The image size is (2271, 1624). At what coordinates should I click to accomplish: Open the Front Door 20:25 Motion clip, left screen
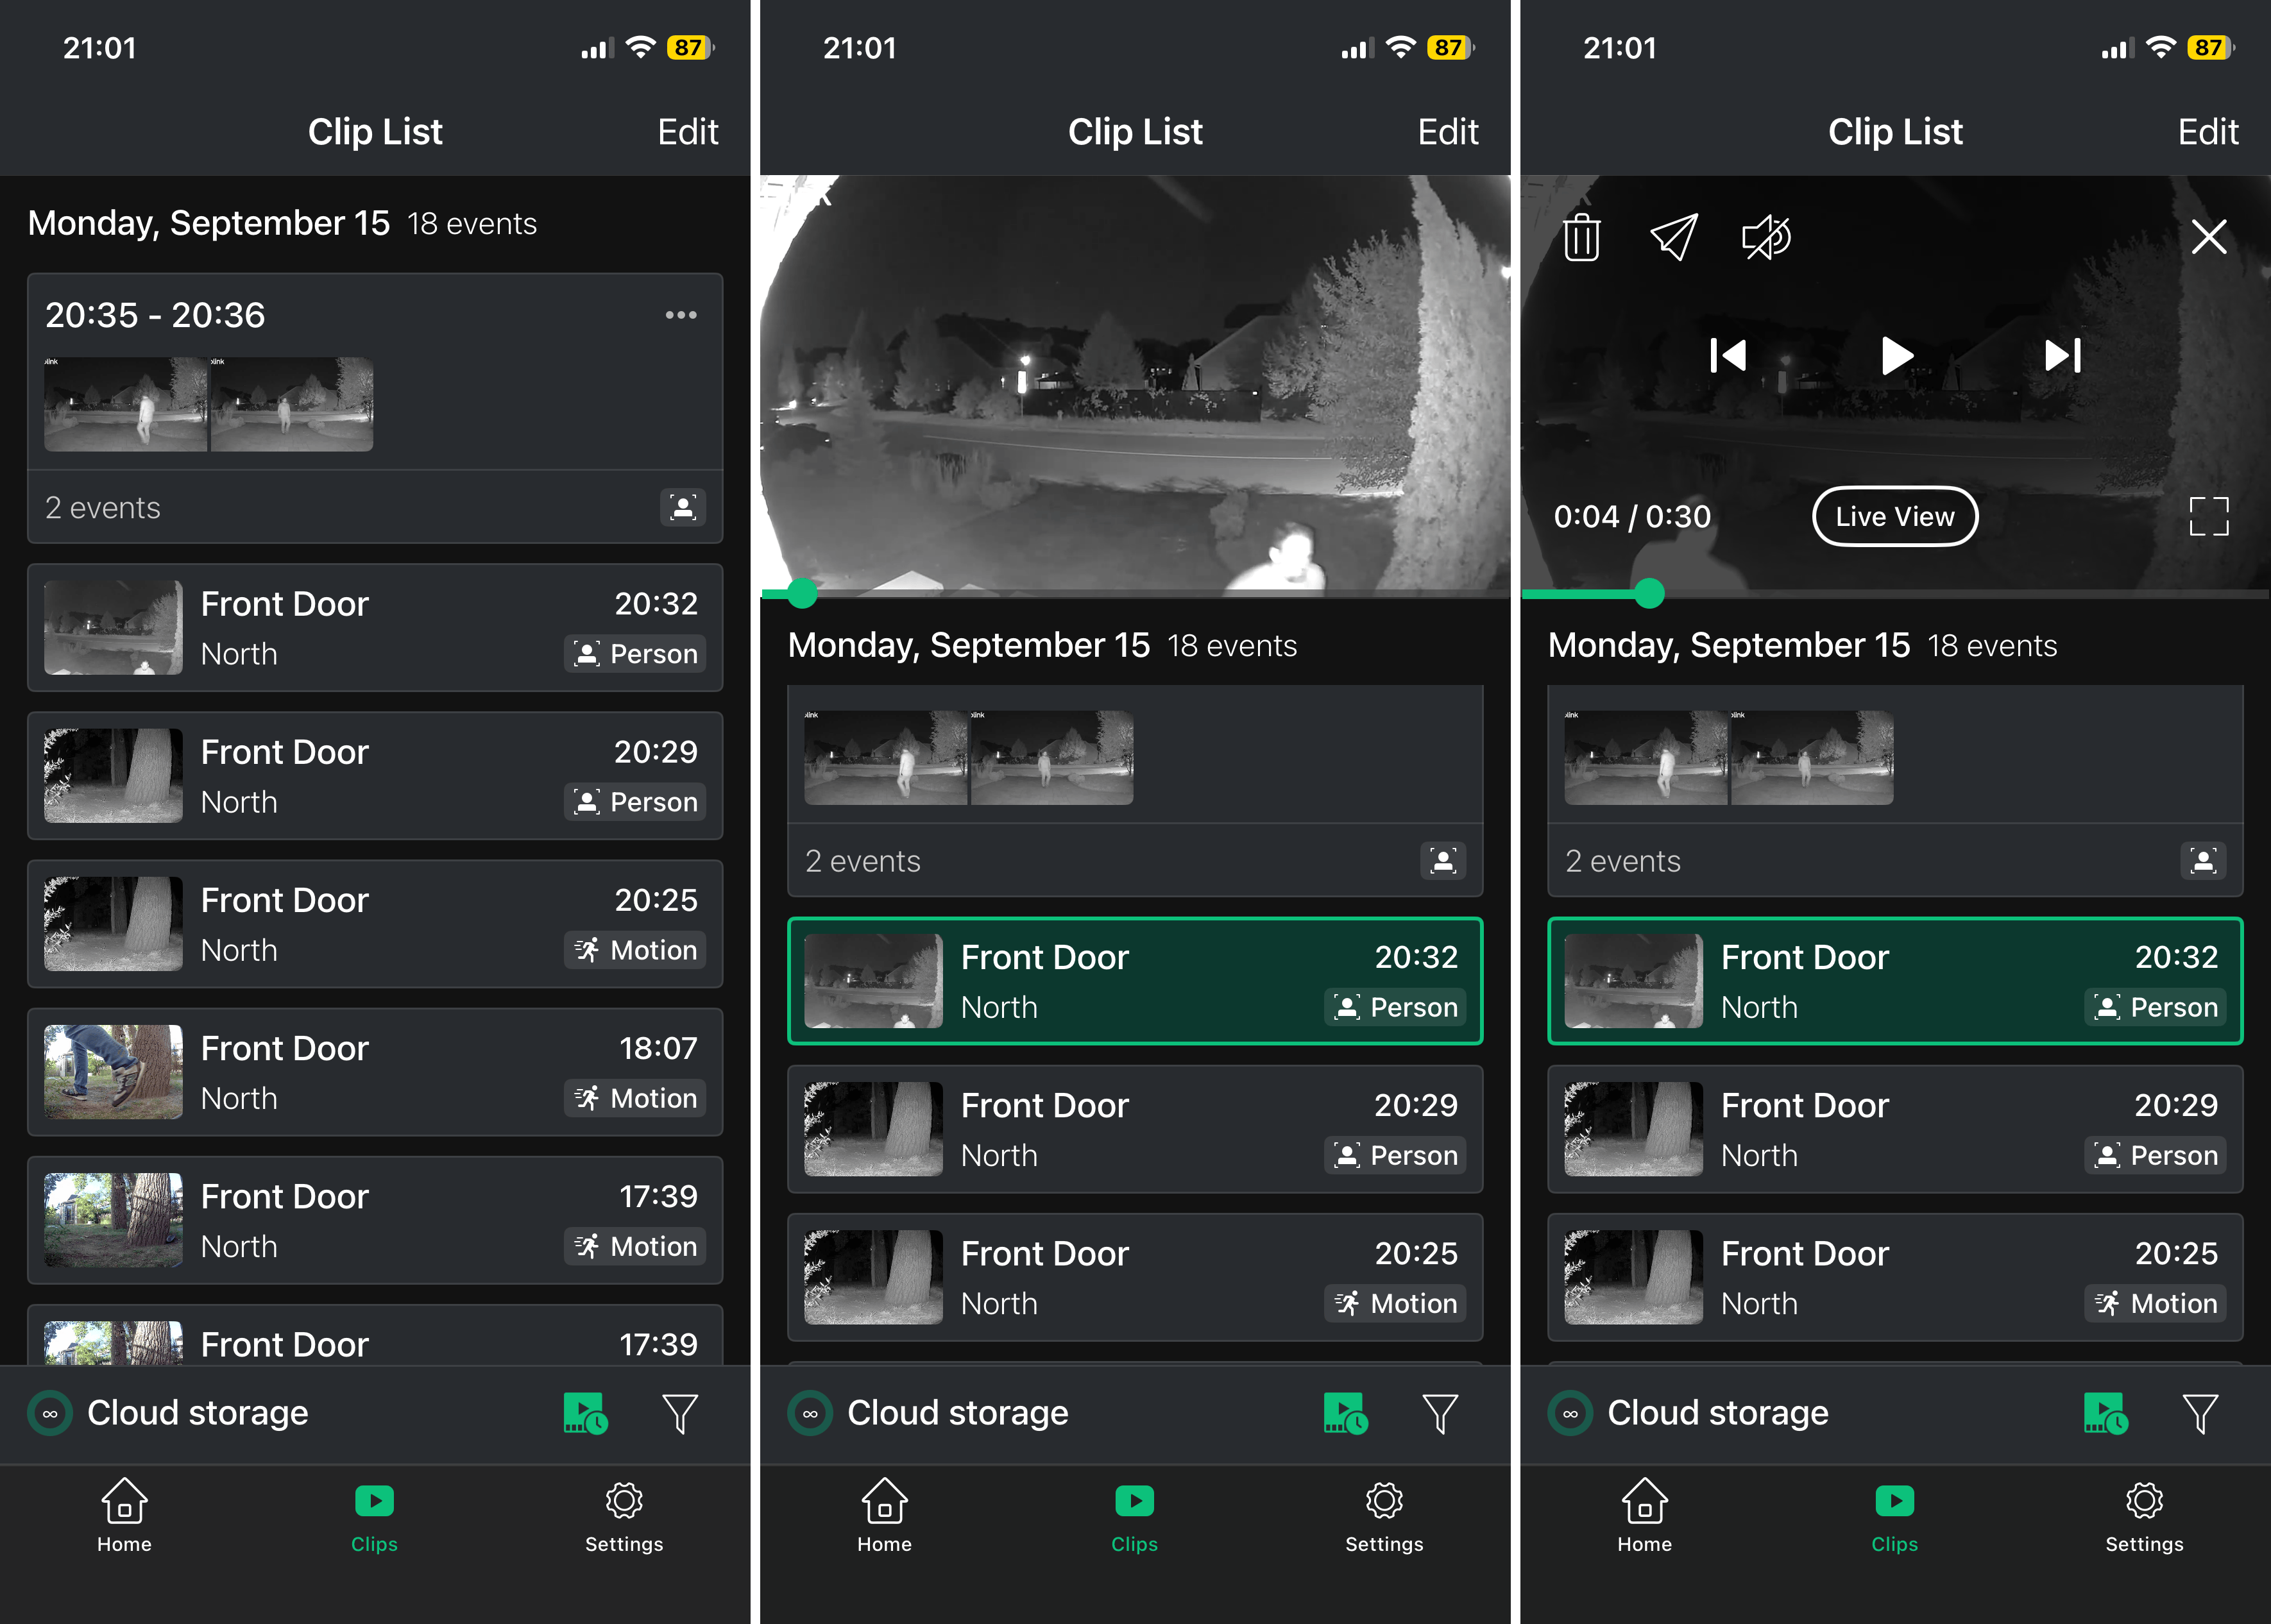(375, 924)
